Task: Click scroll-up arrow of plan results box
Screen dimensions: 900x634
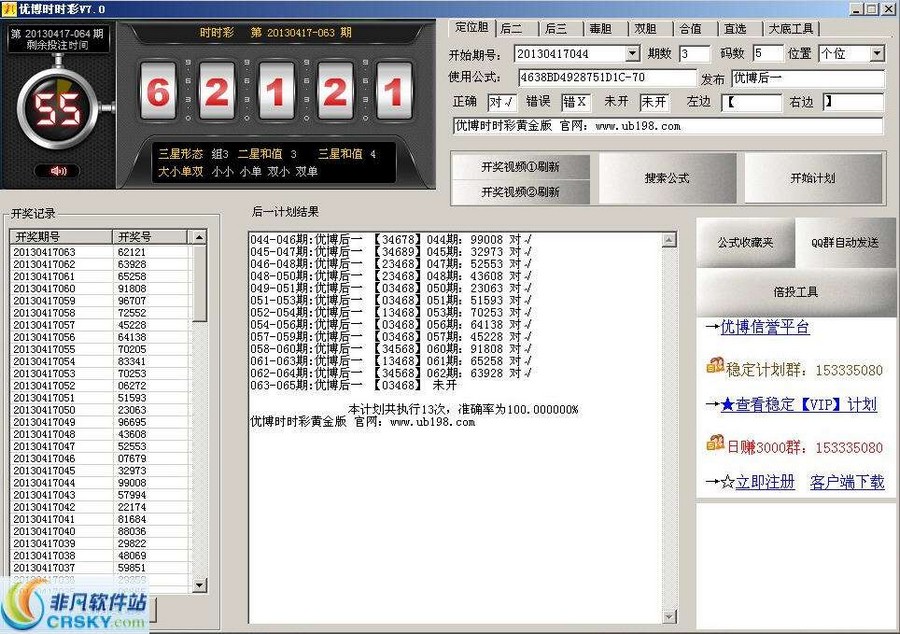Action: 669,240
